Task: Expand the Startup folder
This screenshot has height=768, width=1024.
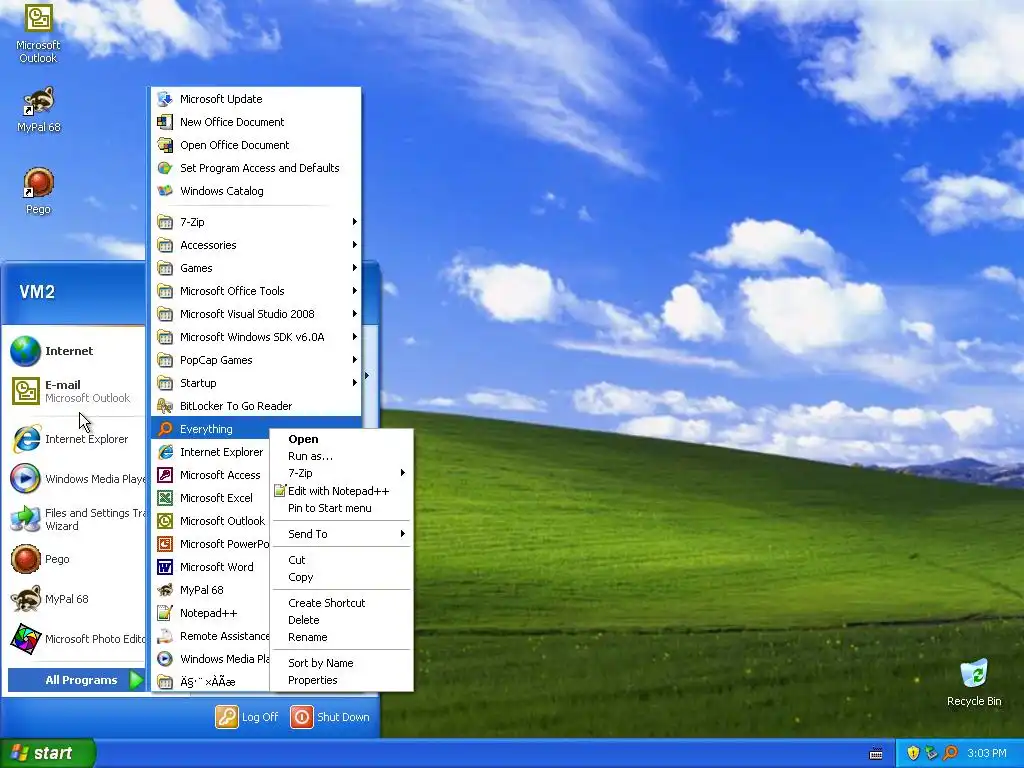Action: [x=256, y=383]
